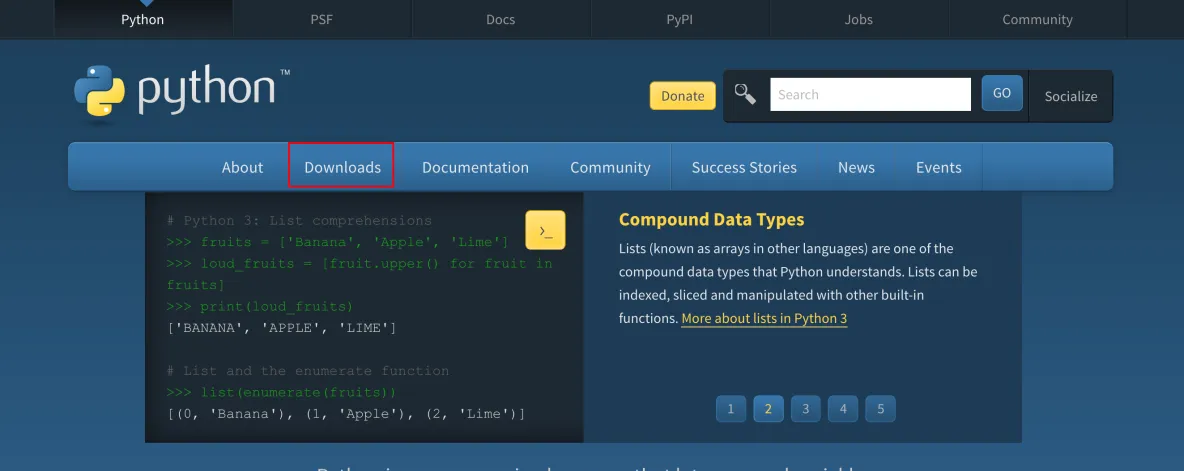The image size is (1184, 471).
Task: Open the Python top bar tab
Action: (143, 20)
